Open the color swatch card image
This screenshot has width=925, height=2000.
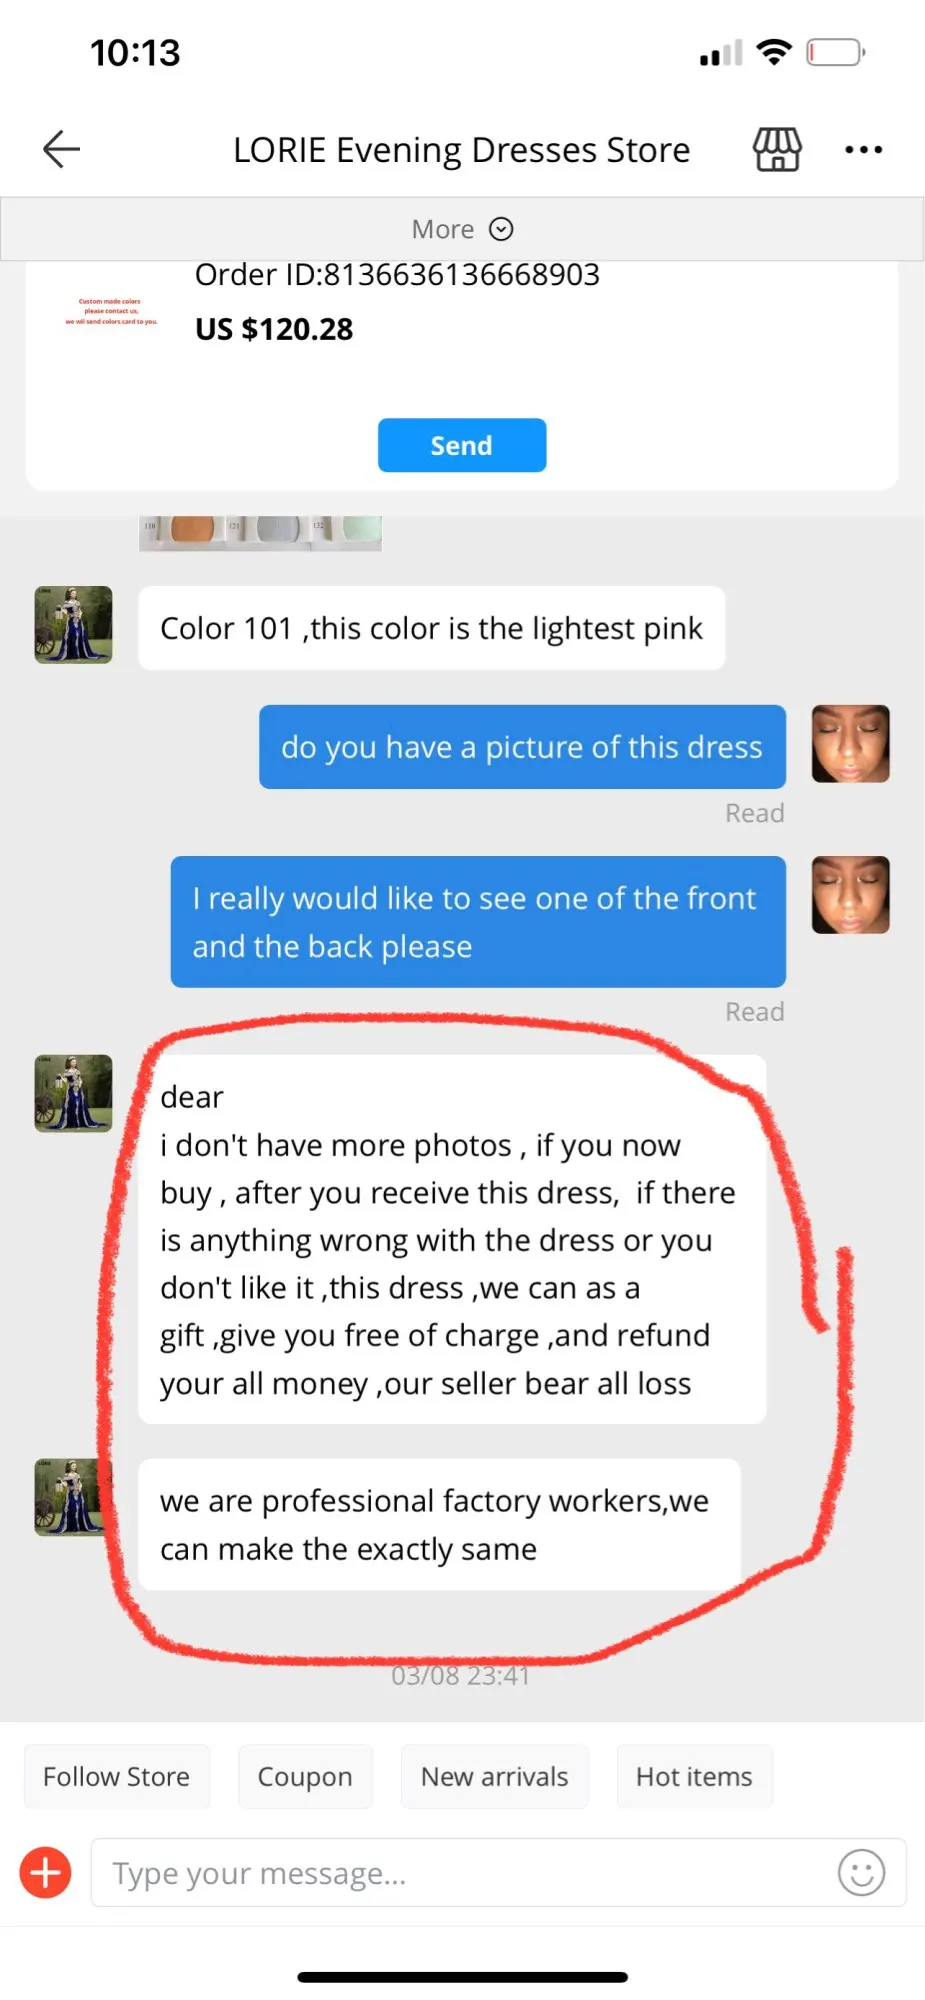260,532
